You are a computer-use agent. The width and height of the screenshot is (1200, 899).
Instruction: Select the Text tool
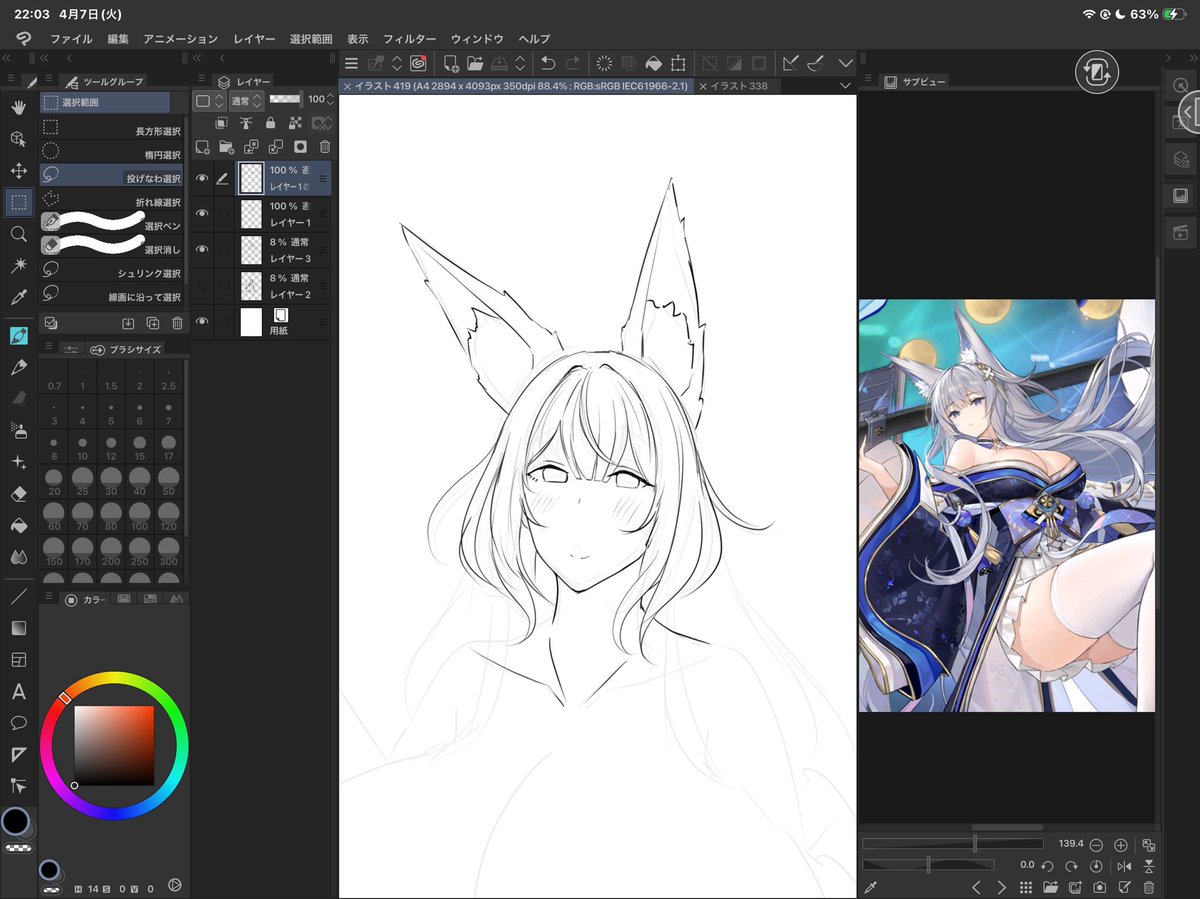tap(18, 691)
